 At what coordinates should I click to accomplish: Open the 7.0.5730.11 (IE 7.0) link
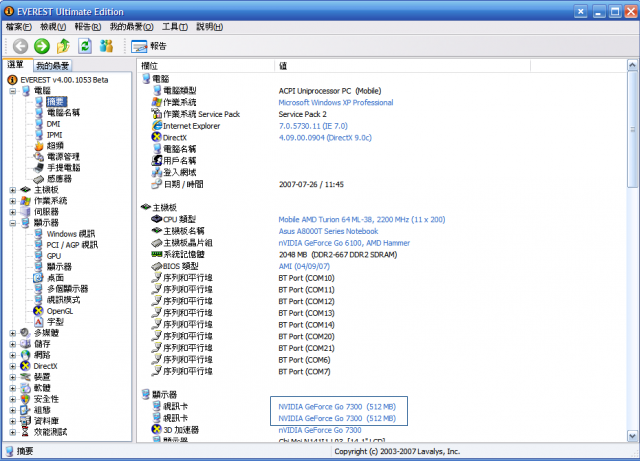click(x=313, y=126)
